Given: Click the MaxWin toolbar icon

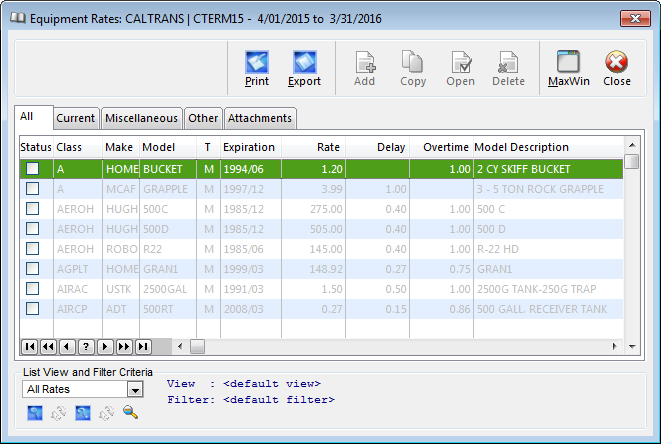Looking at the screenshot, I should click(x=568, y=62).
